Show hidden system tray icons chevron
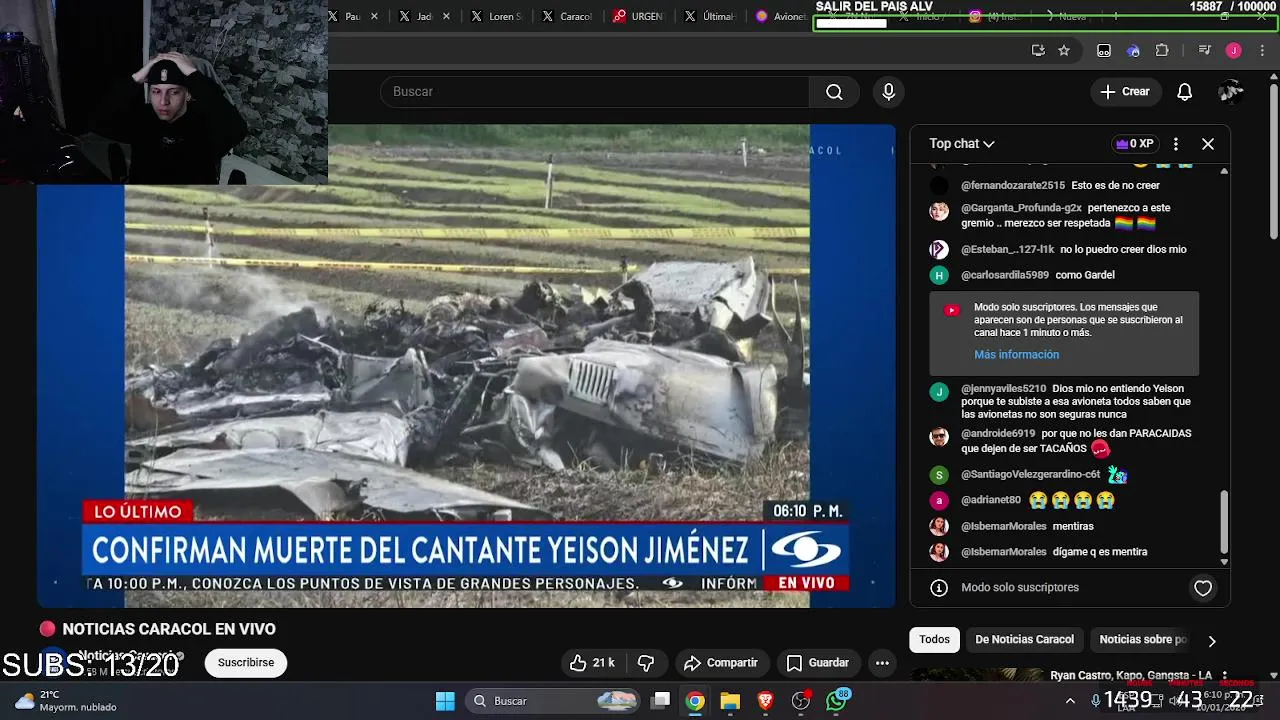Screen dimensions: 1280x720 point(1070,701)
